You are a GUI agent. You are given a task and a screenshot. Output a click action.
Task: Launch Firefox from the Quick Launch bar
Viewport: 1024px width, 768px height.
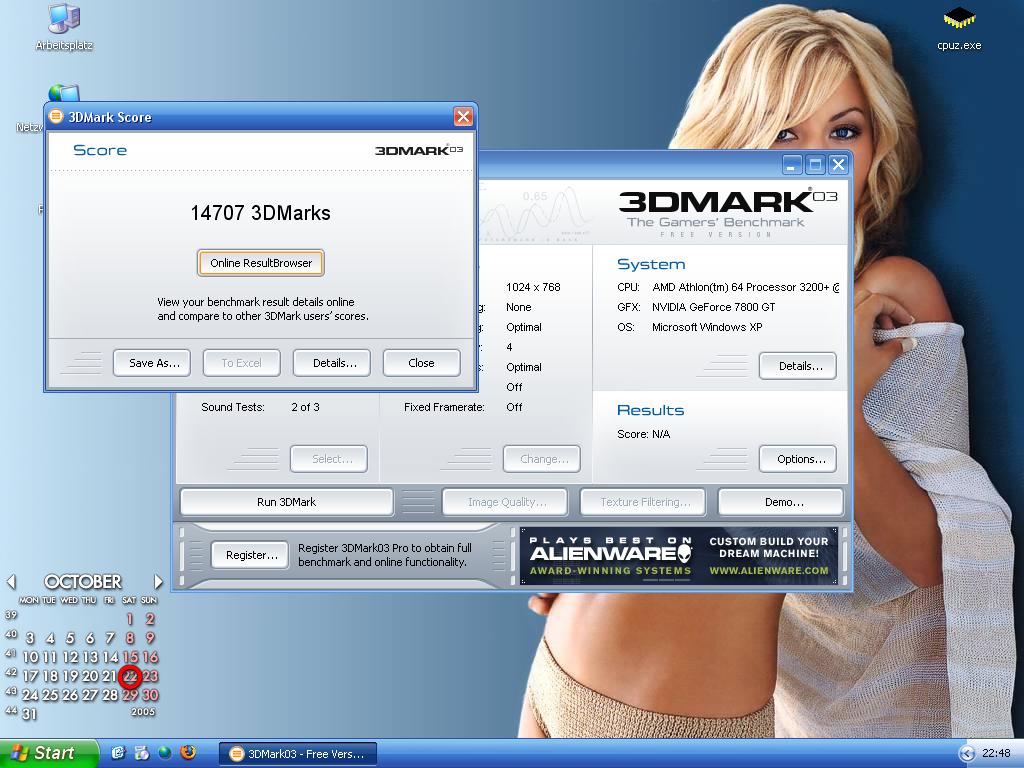188,753
